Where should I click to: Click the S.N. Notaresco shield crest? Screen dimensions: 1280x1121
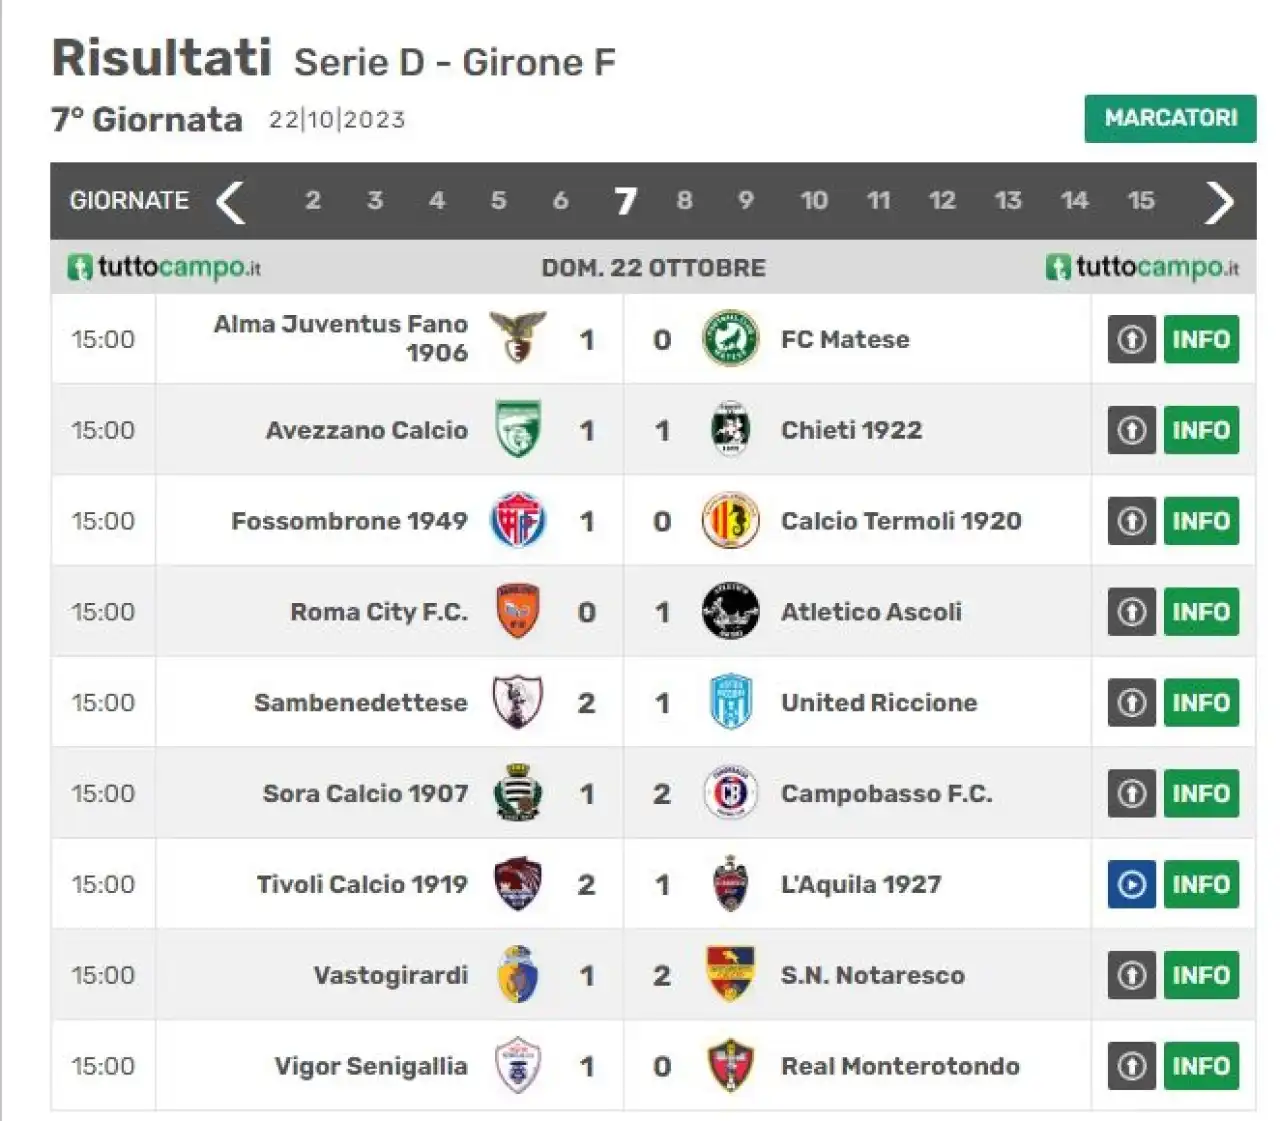click(x=731, y=974)
